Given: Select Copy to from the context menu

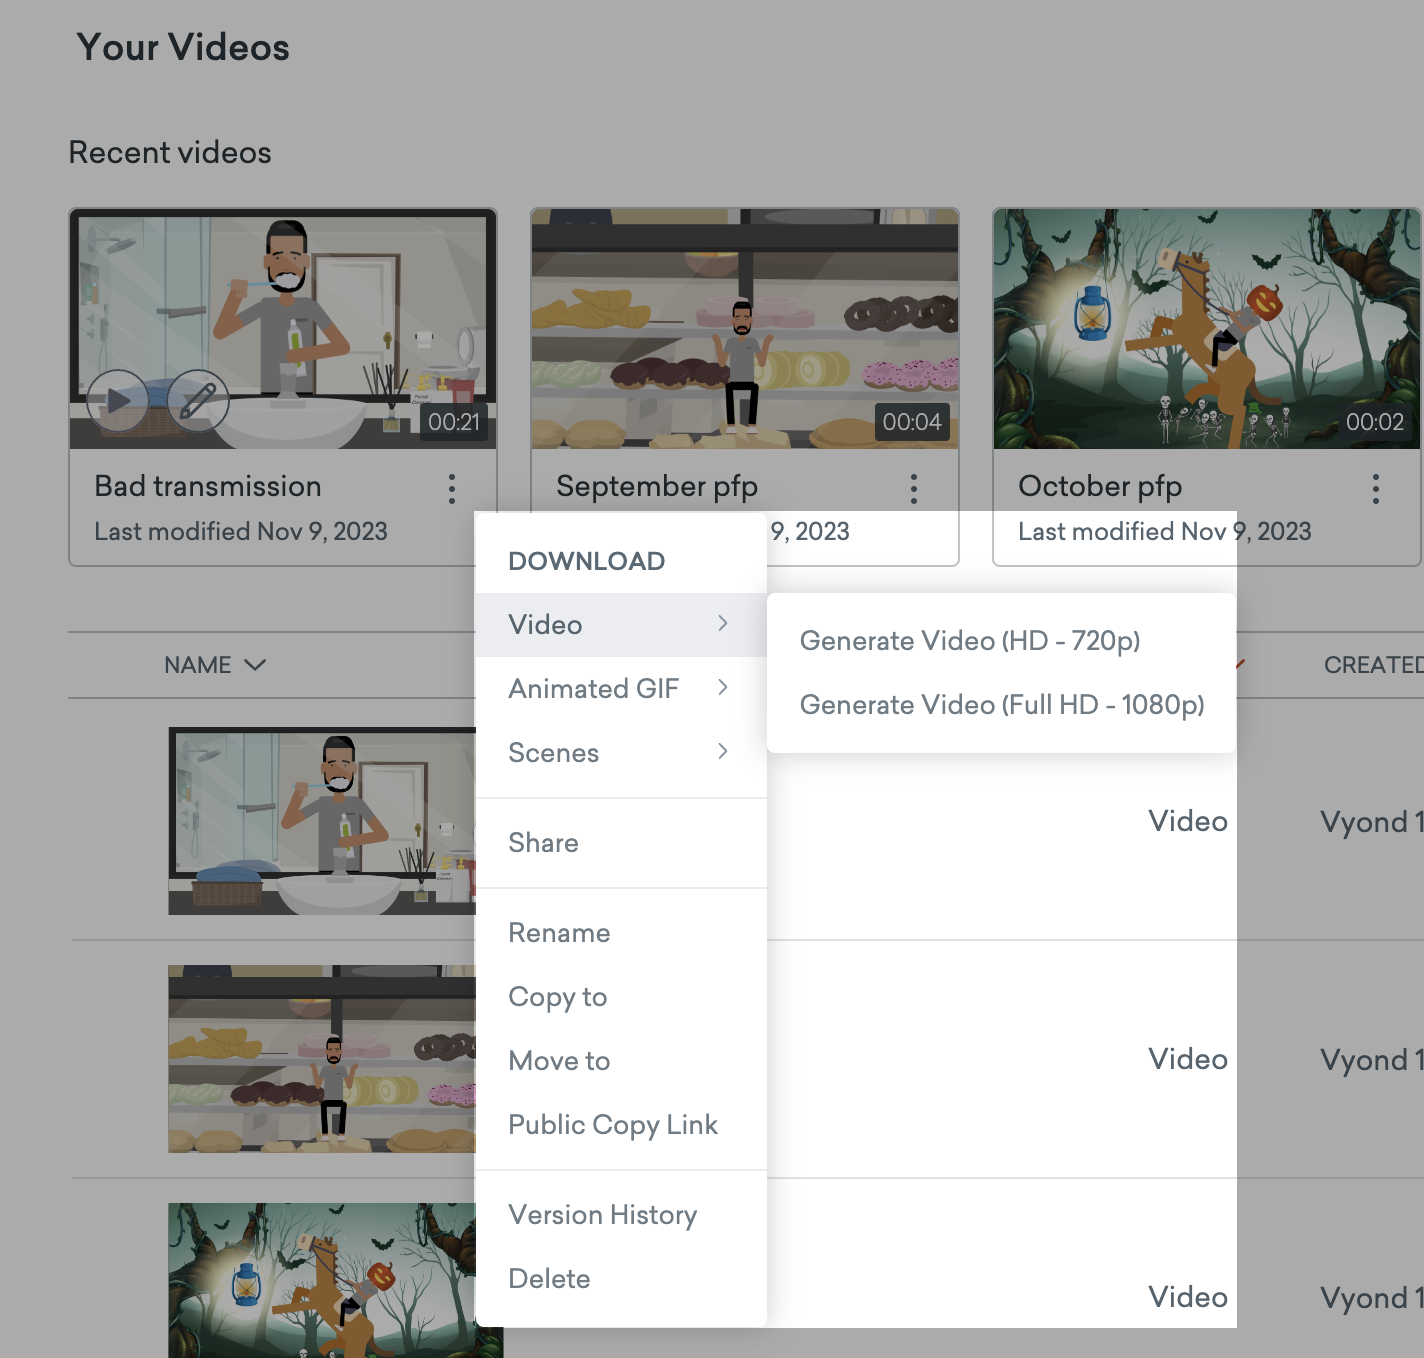Looking at the screenshot, I should click(x=621, y=997).
